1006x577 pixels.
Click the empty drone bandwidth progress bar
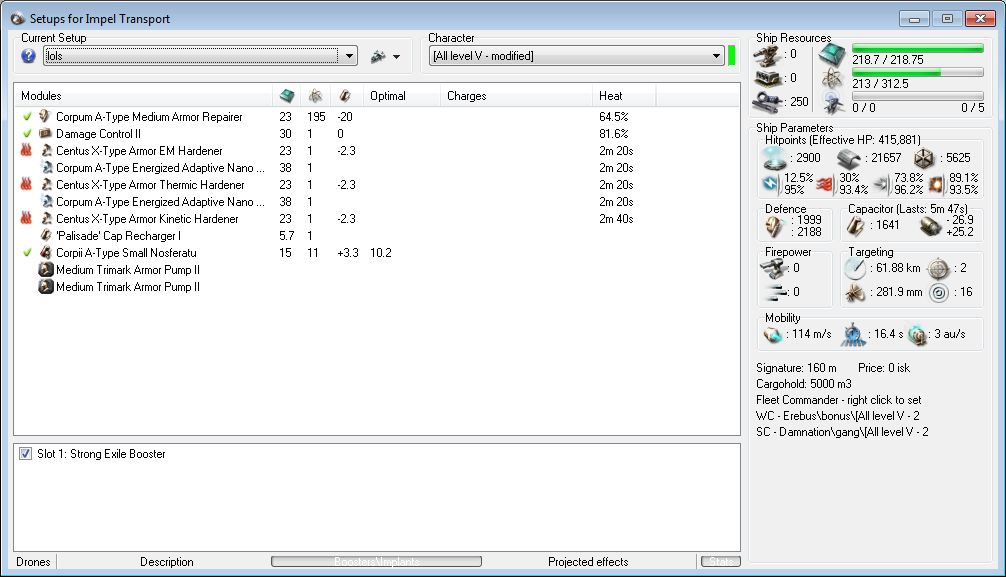click(x=917, y=96)
